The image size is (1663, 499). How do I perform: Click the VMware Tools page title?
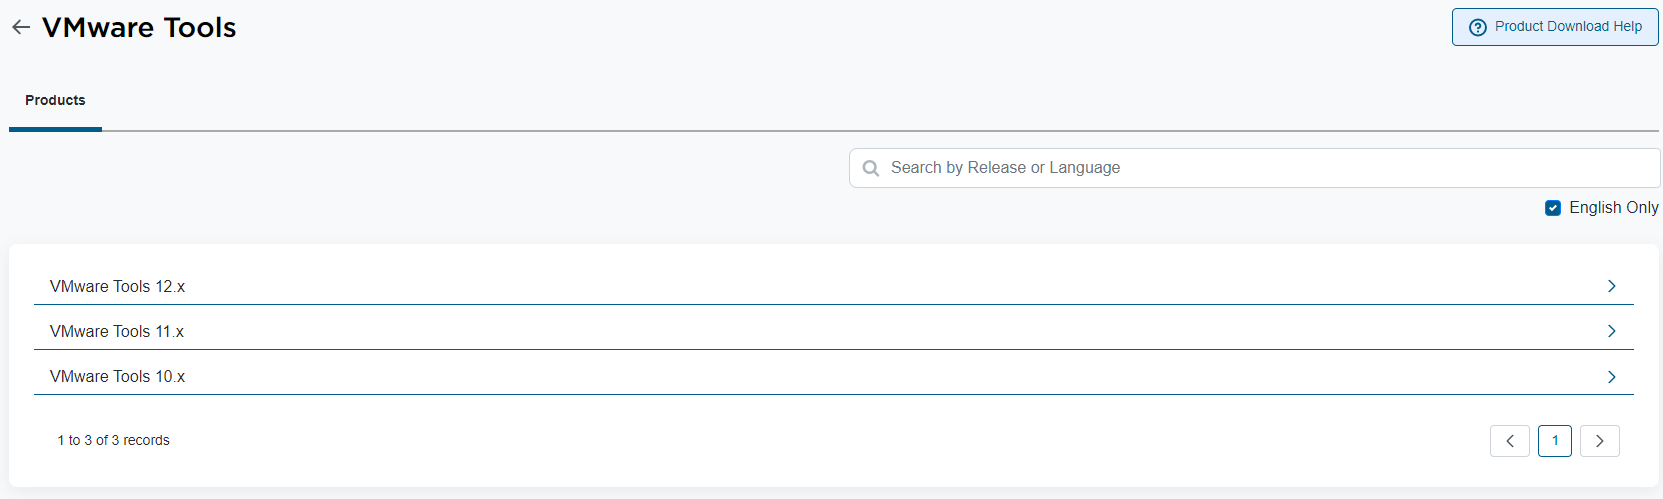click(x=139, y=28)
